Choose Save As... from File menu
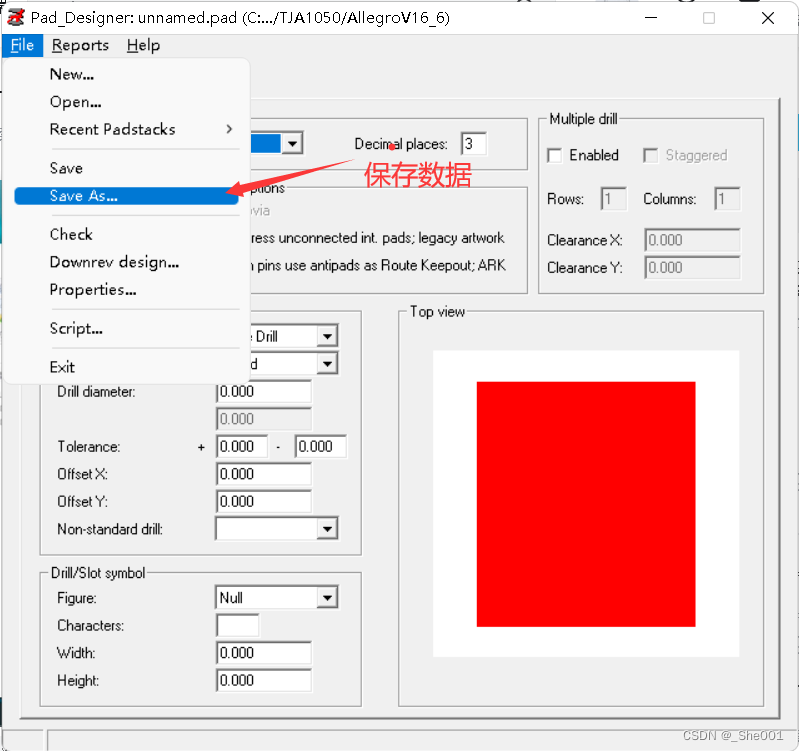Image resolution: width=799 pixels, height=751 pixels. [84, 196]
